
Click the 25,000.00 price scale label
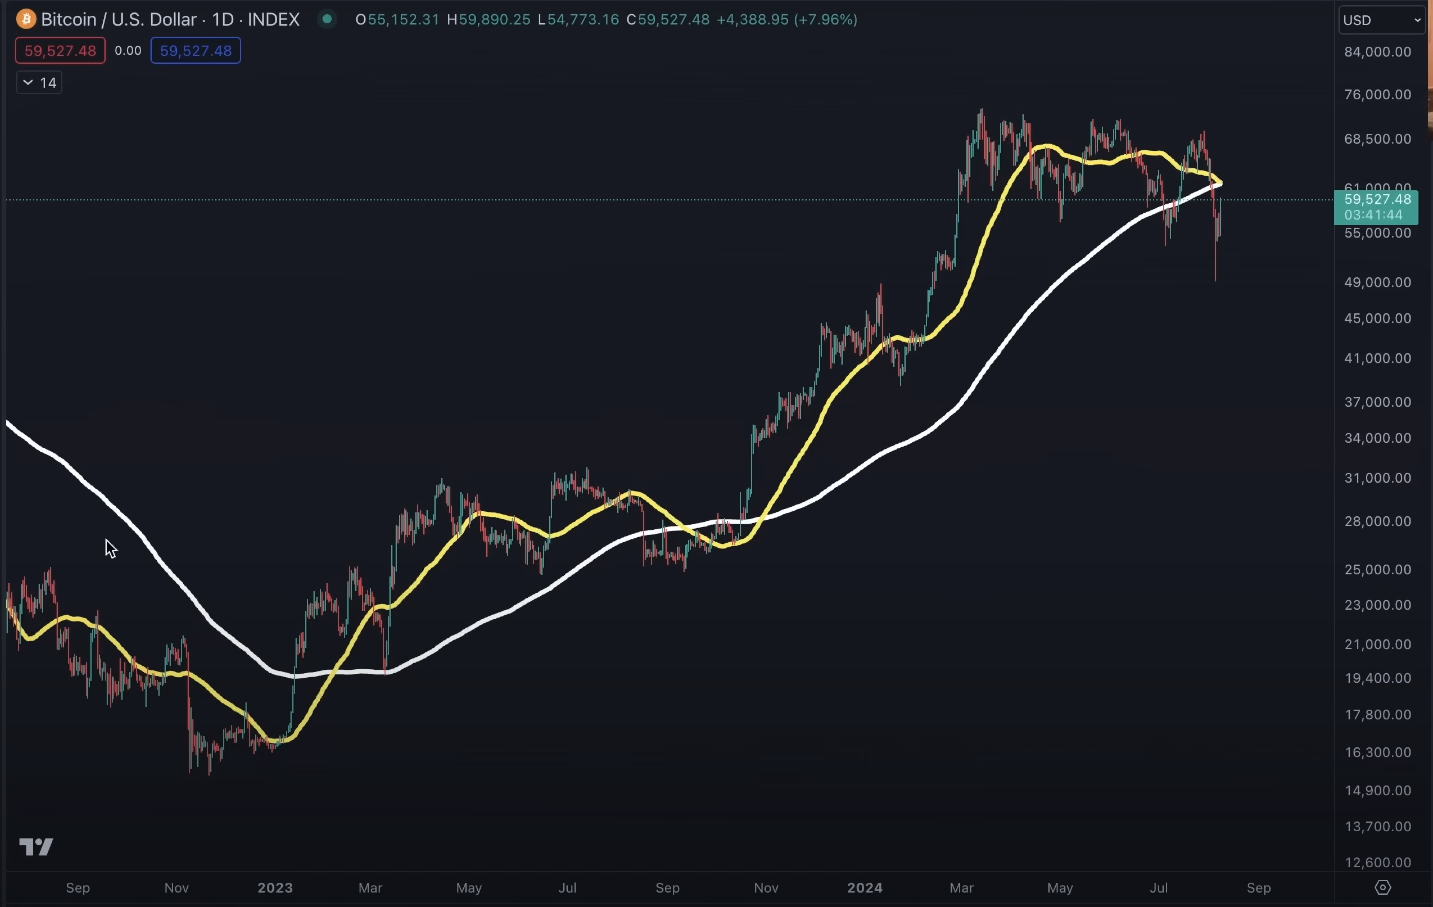(x=1378, y=570)
